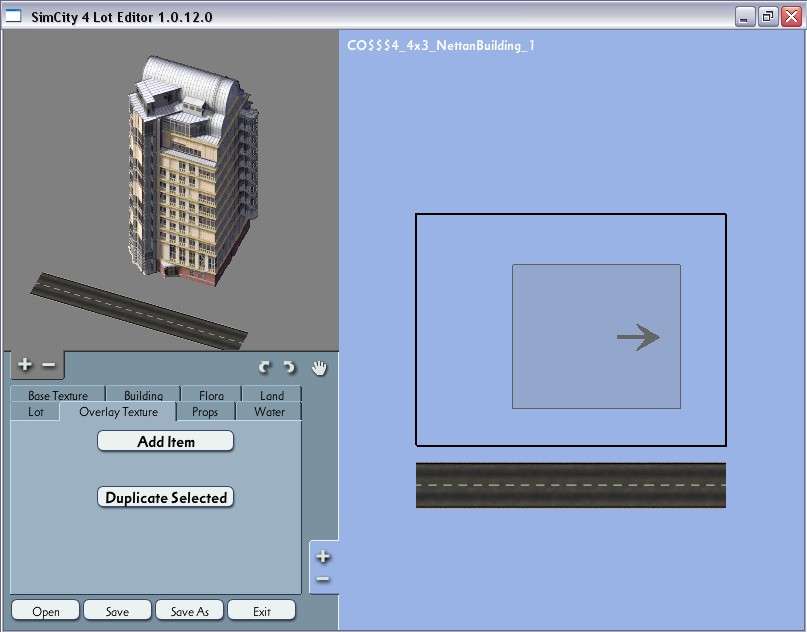The height and width of the screenshot is (632, 807).
Task: Select the Overlay Texture tab
Action: [x=118, y=412]
